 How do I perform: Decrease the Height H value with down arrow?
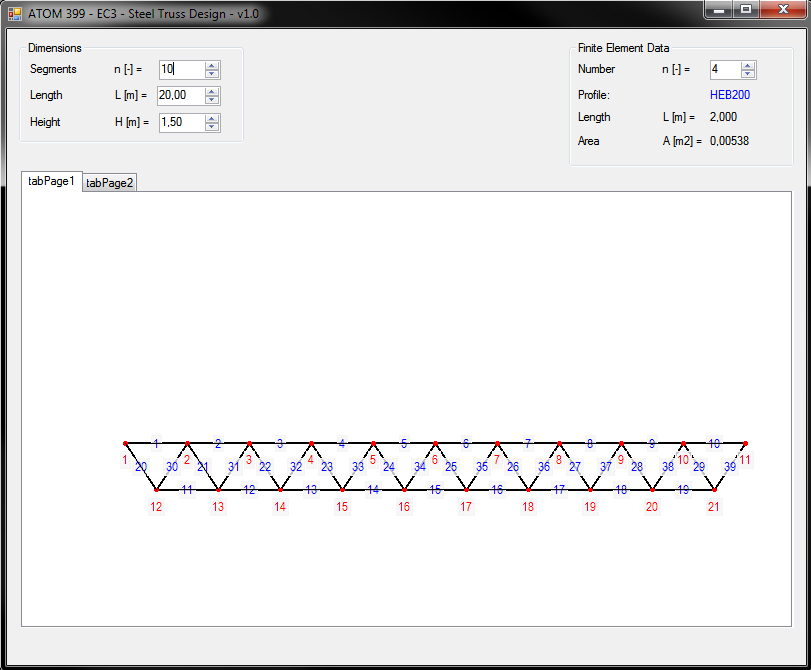coord(212,127)
